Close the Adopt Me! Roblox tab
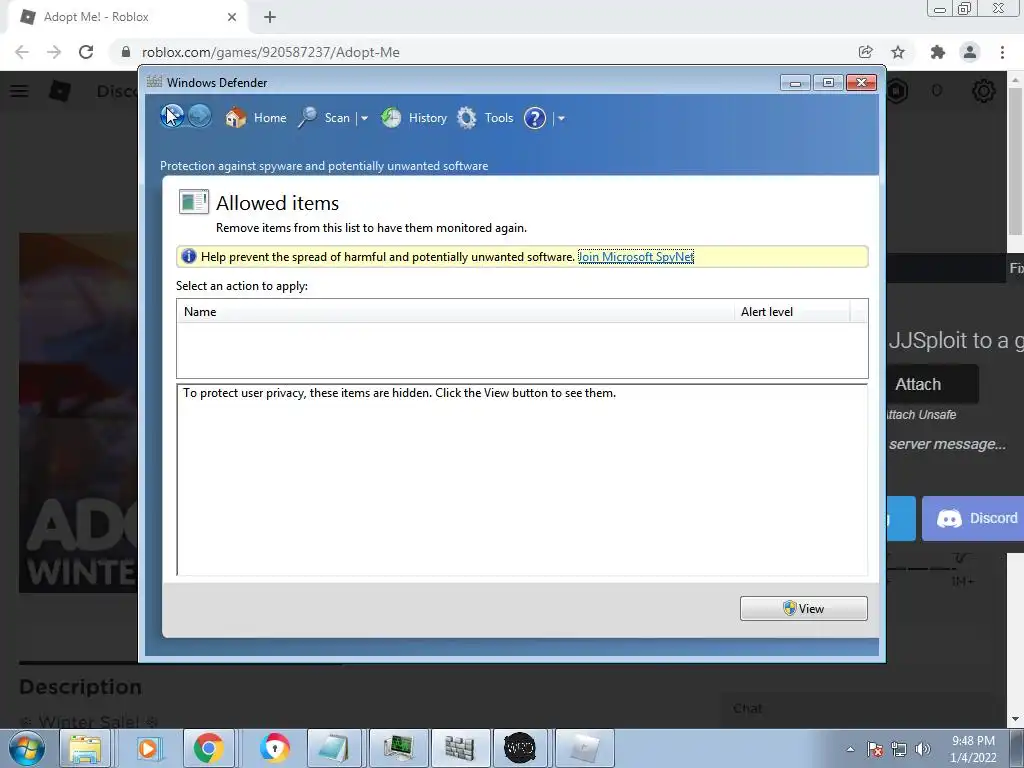Screen dimensions: 1024x768 coord(231,17)
